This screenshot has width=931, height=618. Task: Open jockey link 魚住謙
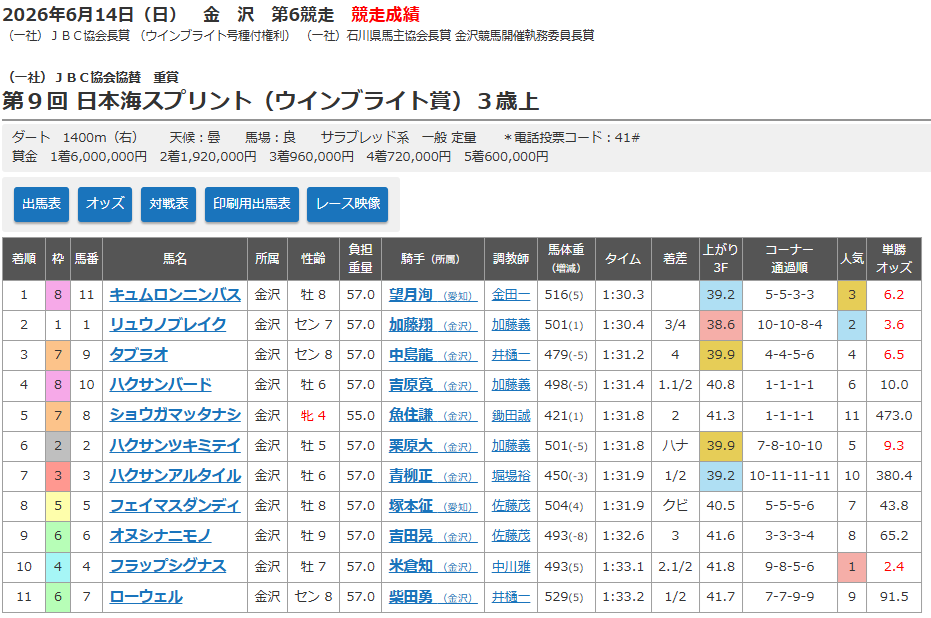click(433, 415)
